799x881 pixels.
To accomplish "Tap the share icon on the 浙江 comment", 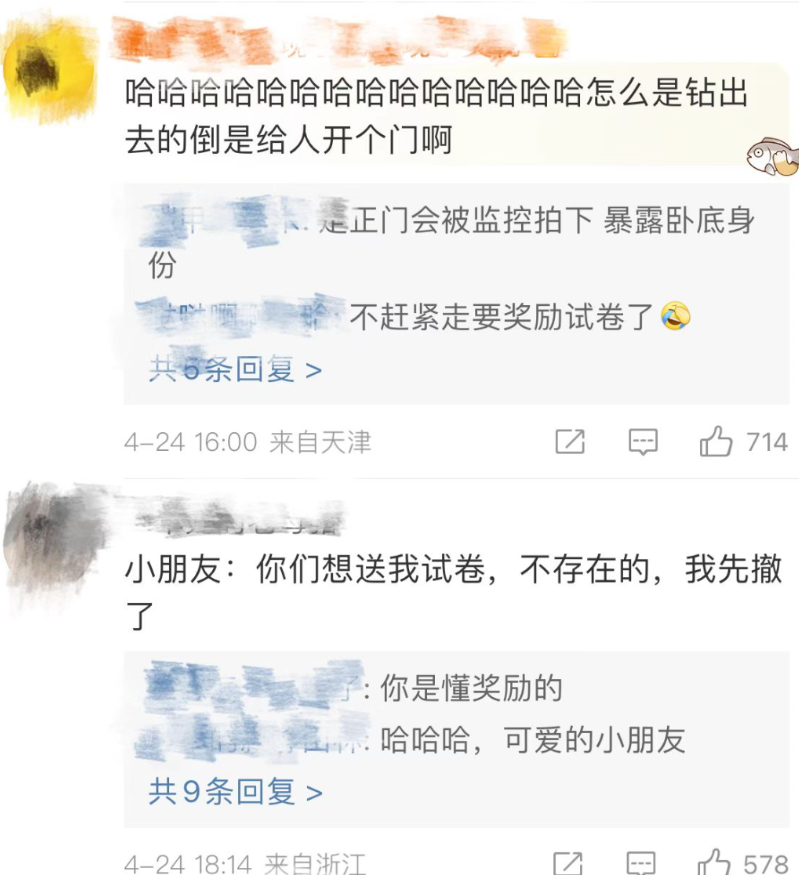I will coord(568,864).
